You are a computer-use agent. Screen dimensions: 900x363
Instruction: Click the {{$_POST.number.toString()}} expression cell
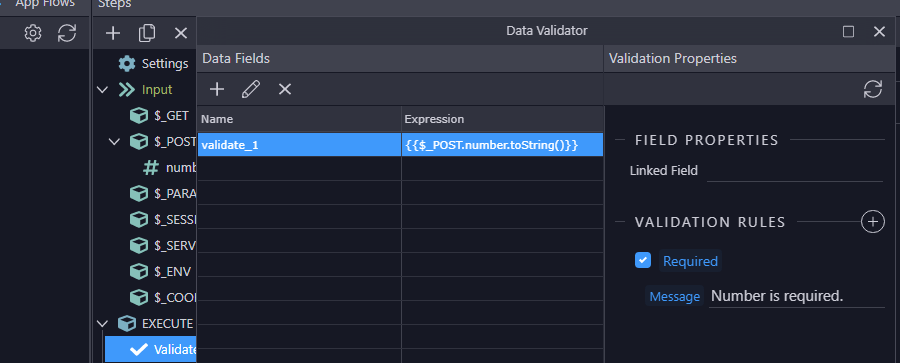pyautogui.click(x=502, y=145)
